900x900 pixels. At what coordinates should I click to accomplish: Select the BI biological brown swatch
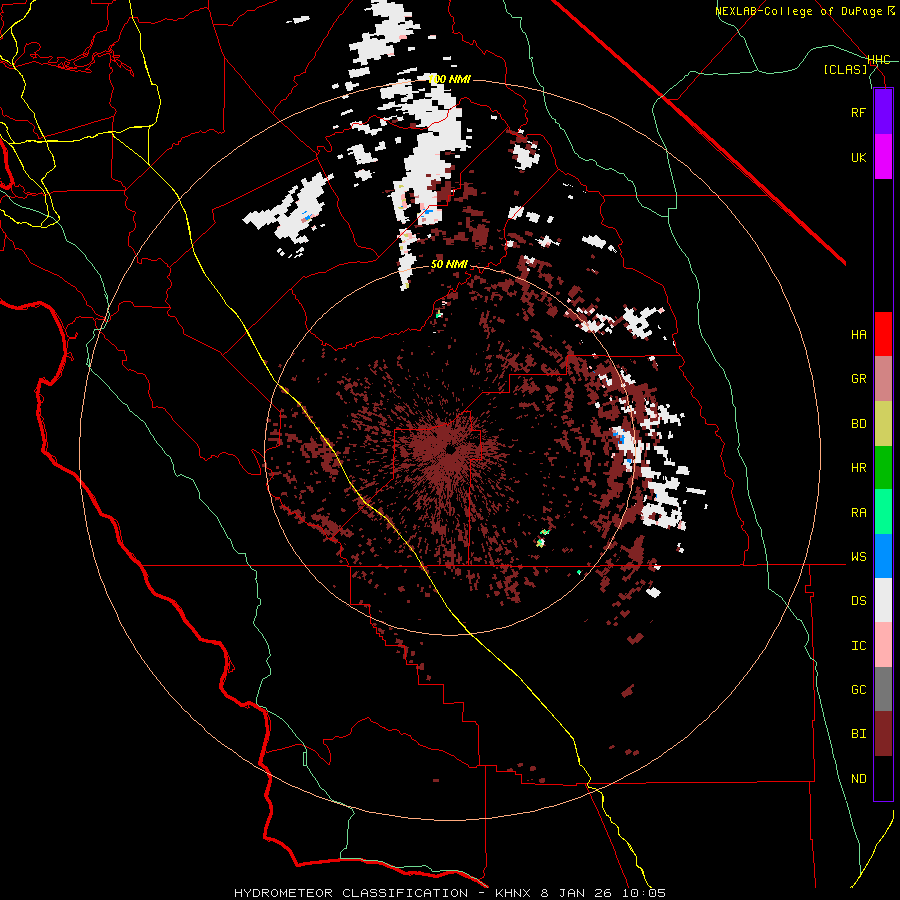click(883, 734)
